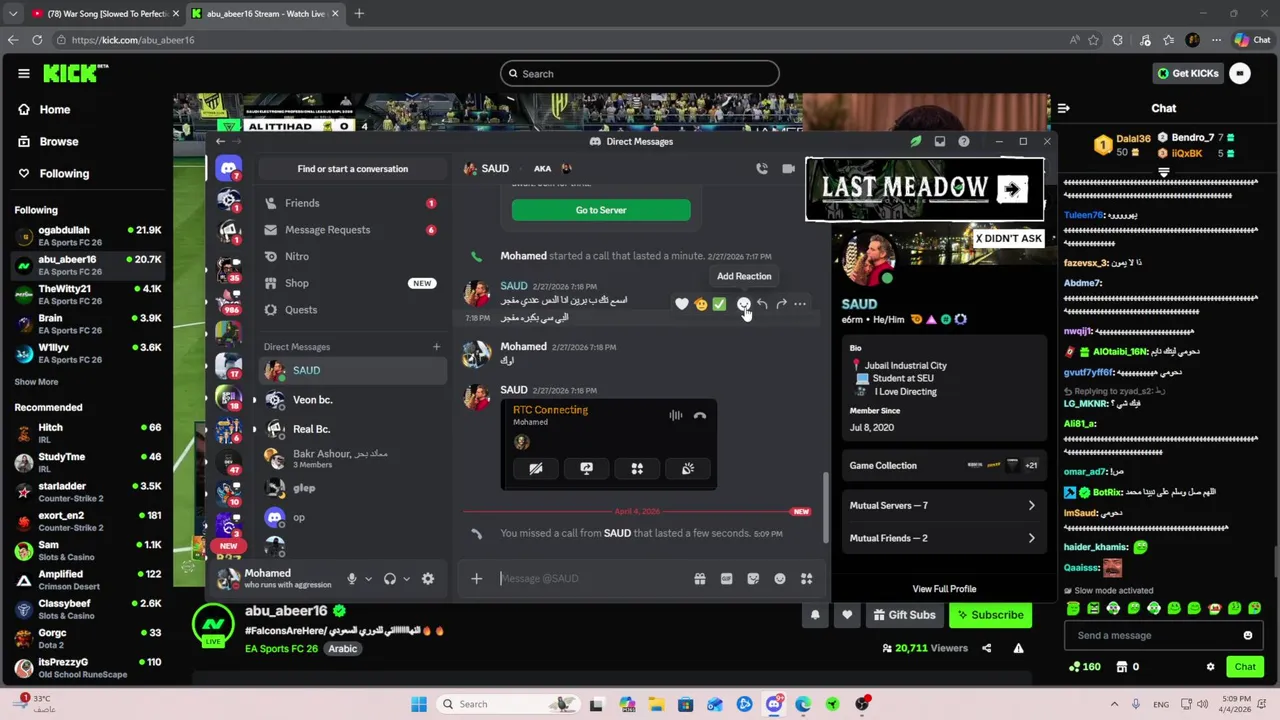Report stream with warning triangle icon
Screen dimensions: 1280x720
[1018, 648]
